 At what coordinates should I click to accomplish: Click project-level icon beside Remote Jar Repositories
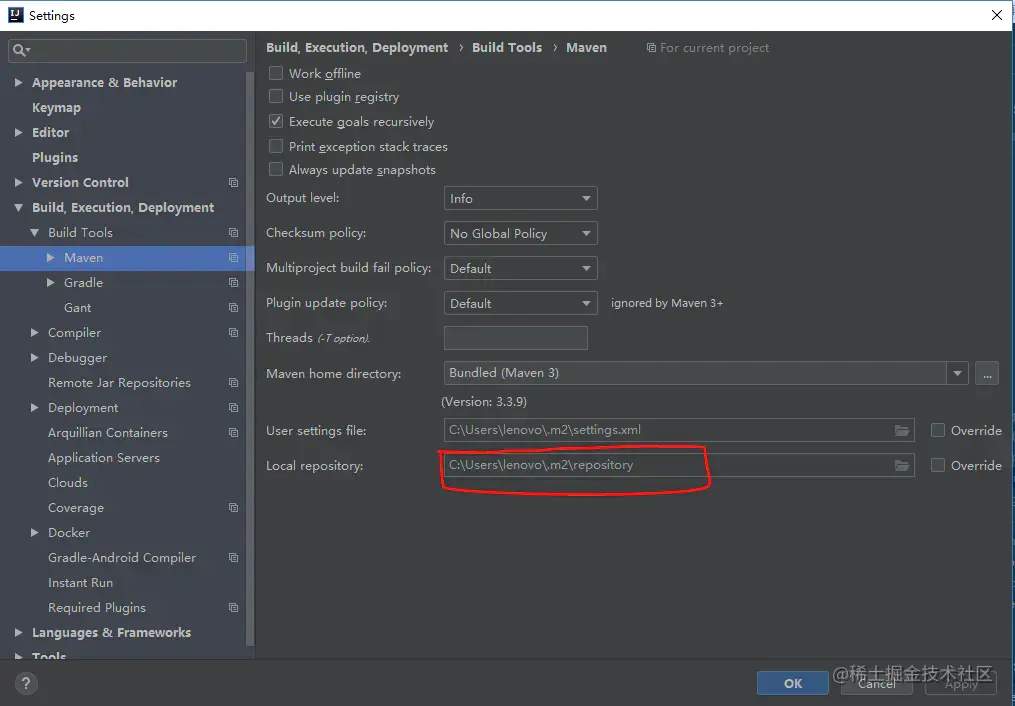coord(234,382)
